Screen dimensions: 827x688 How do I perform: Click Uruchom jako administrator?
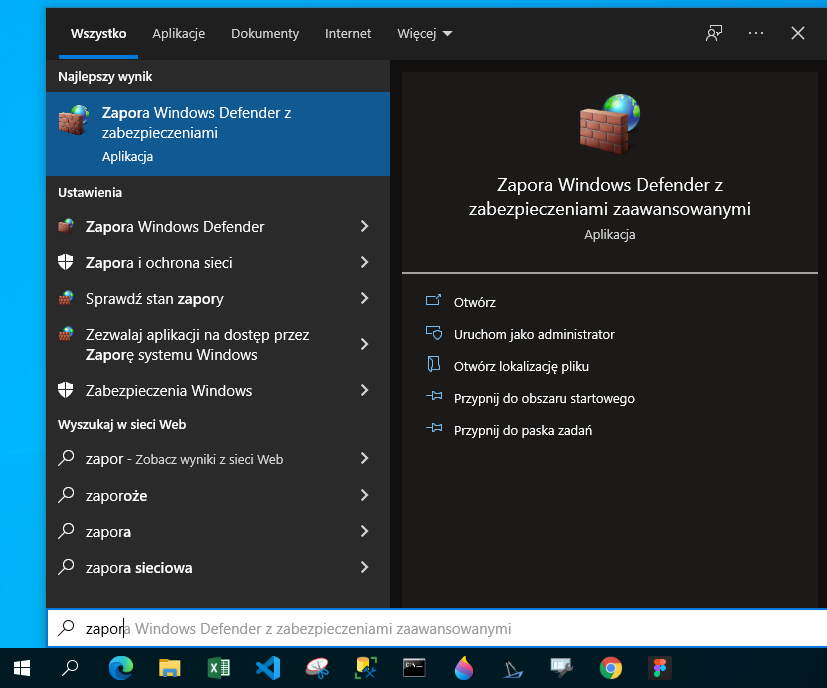[534, 335]
